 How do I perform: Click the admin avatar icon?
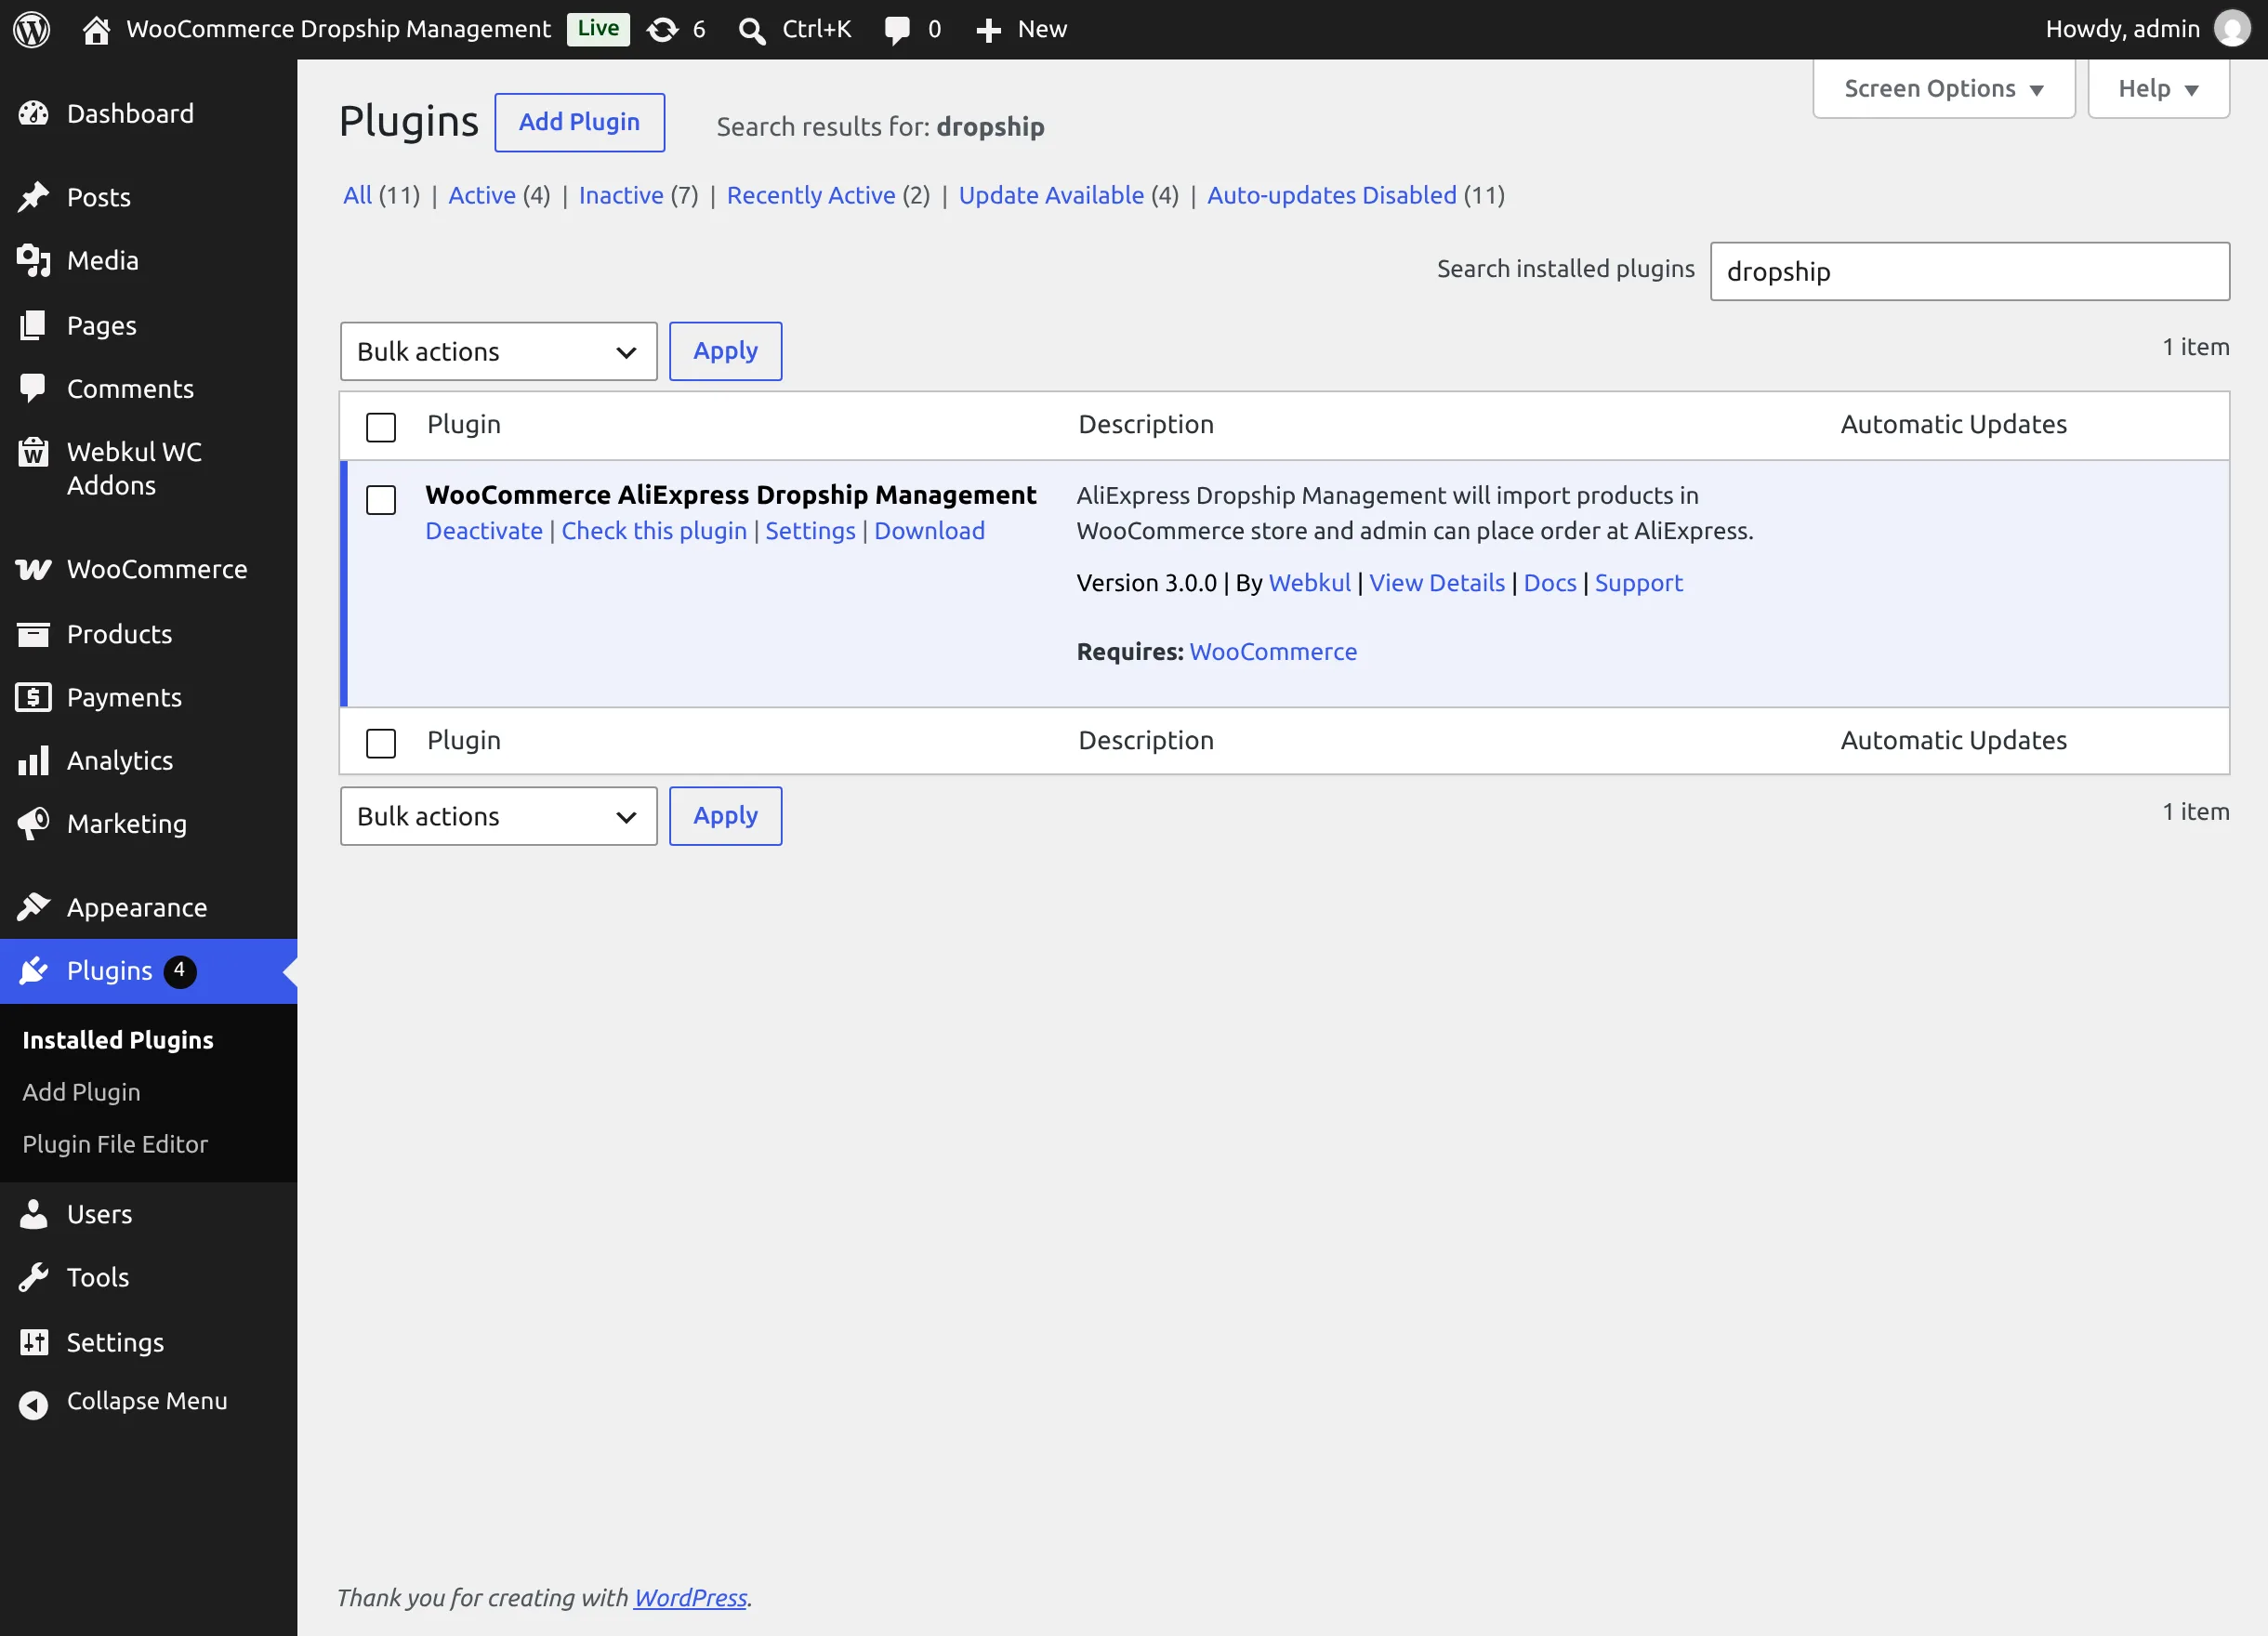(x=2232, y=29)
